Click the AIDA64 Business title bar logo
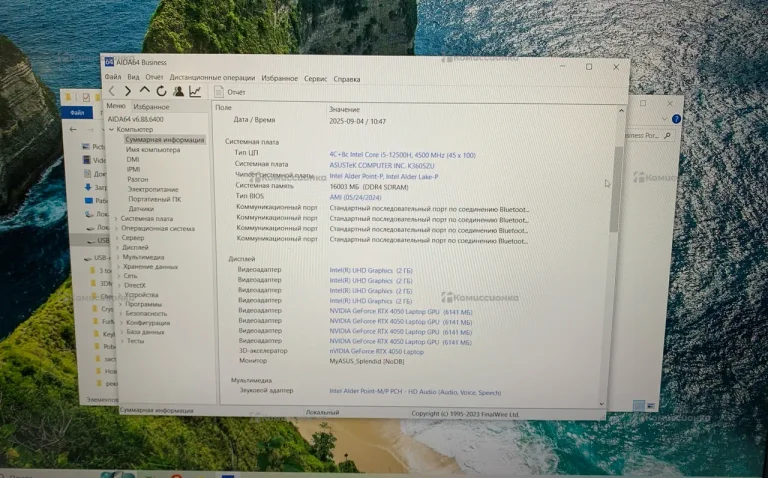 tap(109, 62)
